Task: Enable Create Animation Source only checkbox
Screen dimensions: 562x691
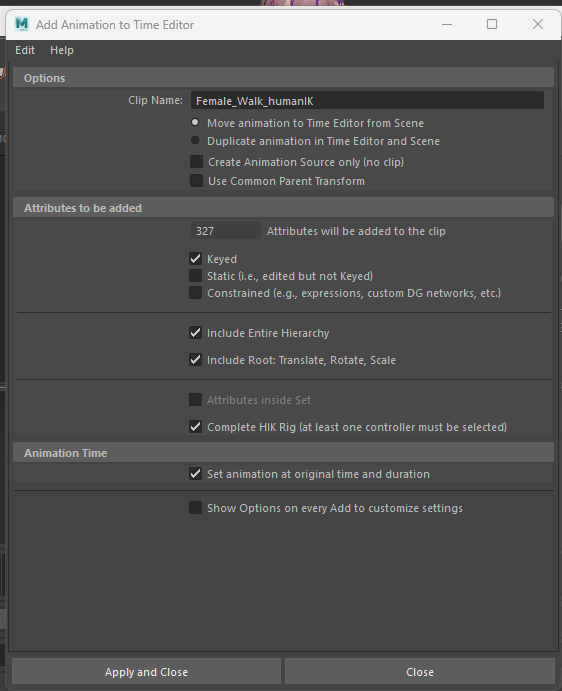Action: coord(196,162)
